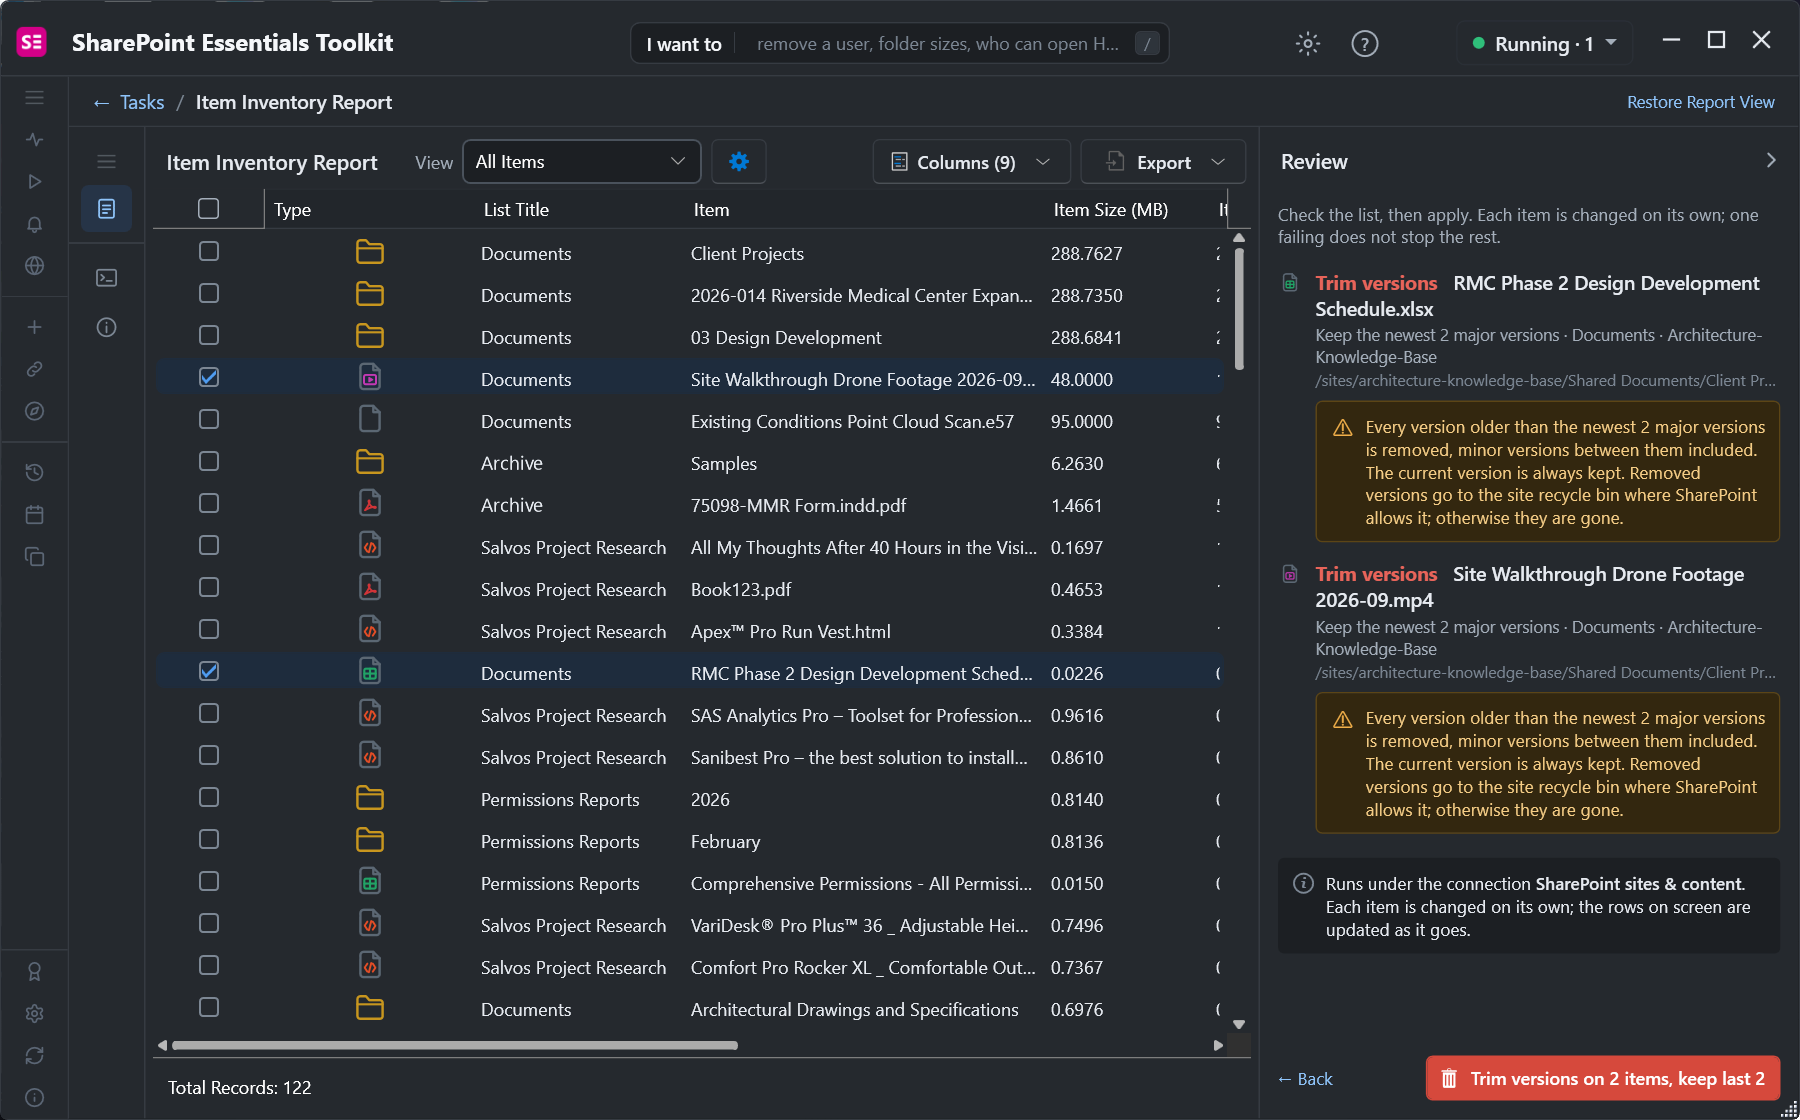Open the history clock icon in sidebar
The height and width of the screenshot is (1120, 1800).
point(34,472)
